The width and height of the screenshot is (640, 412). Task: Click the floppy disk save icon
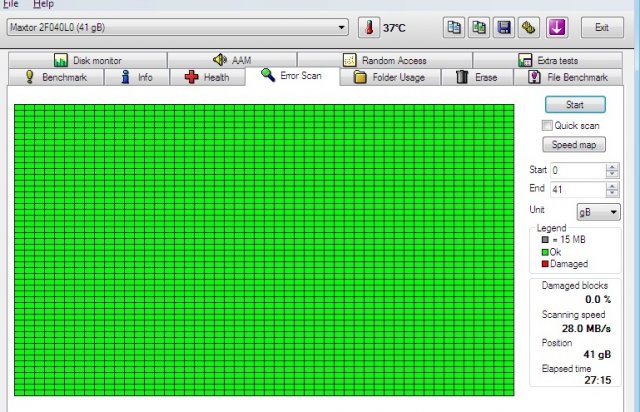504,27
